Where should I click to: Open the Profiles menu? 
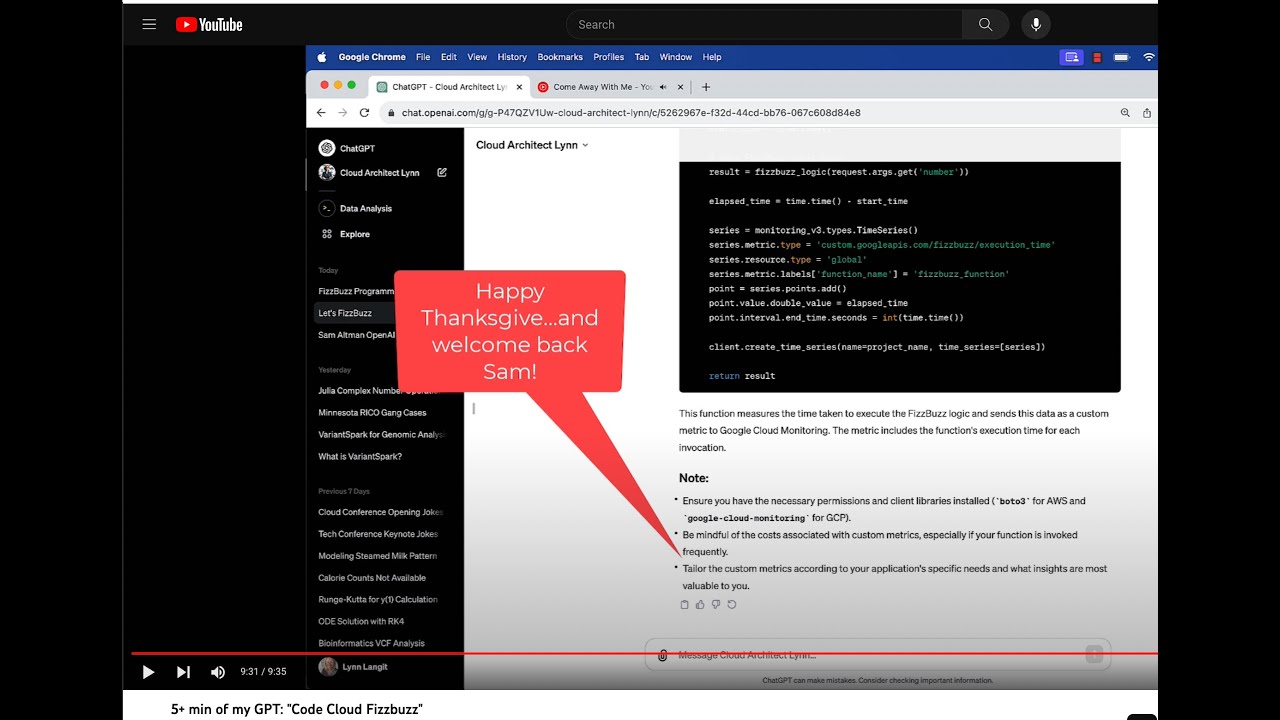point(608,57)
